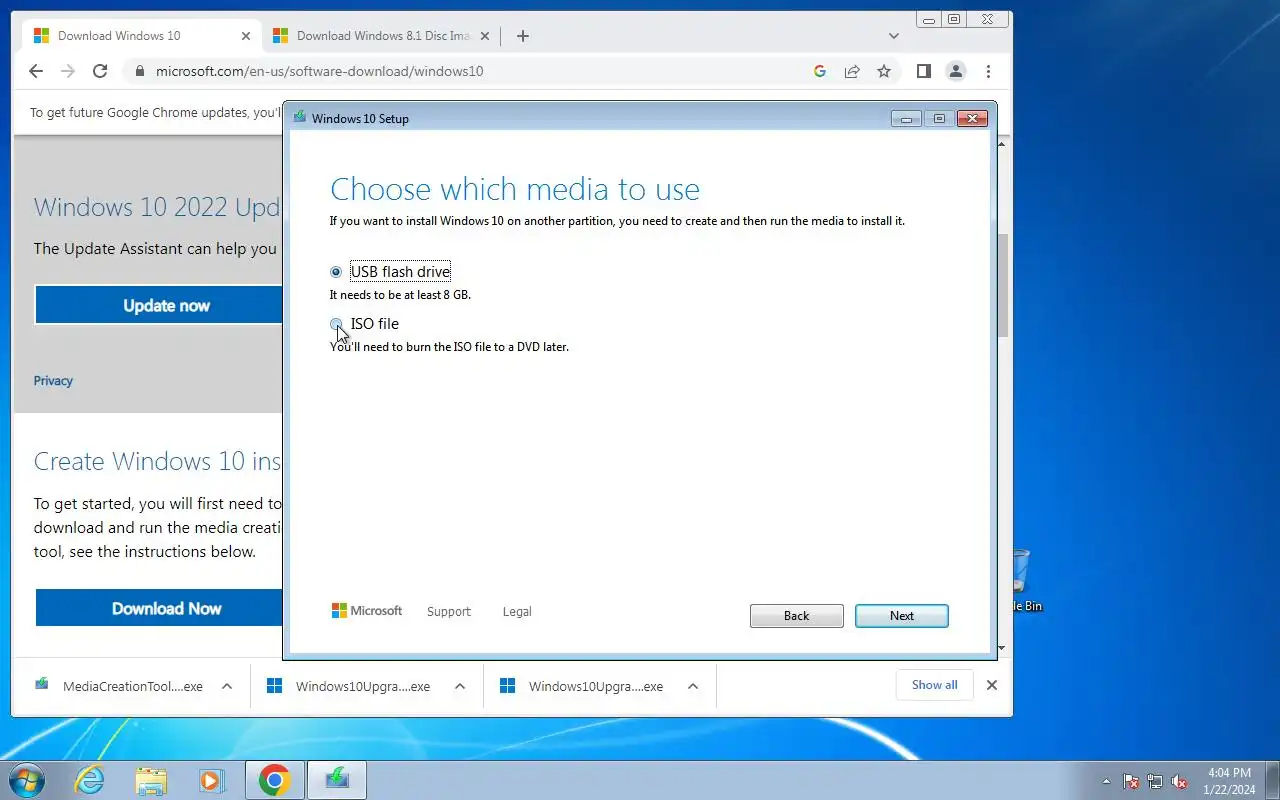Expand the third download item's options chevron
This screenshot has height=800, width=1280.
click(x=693, y=686)
